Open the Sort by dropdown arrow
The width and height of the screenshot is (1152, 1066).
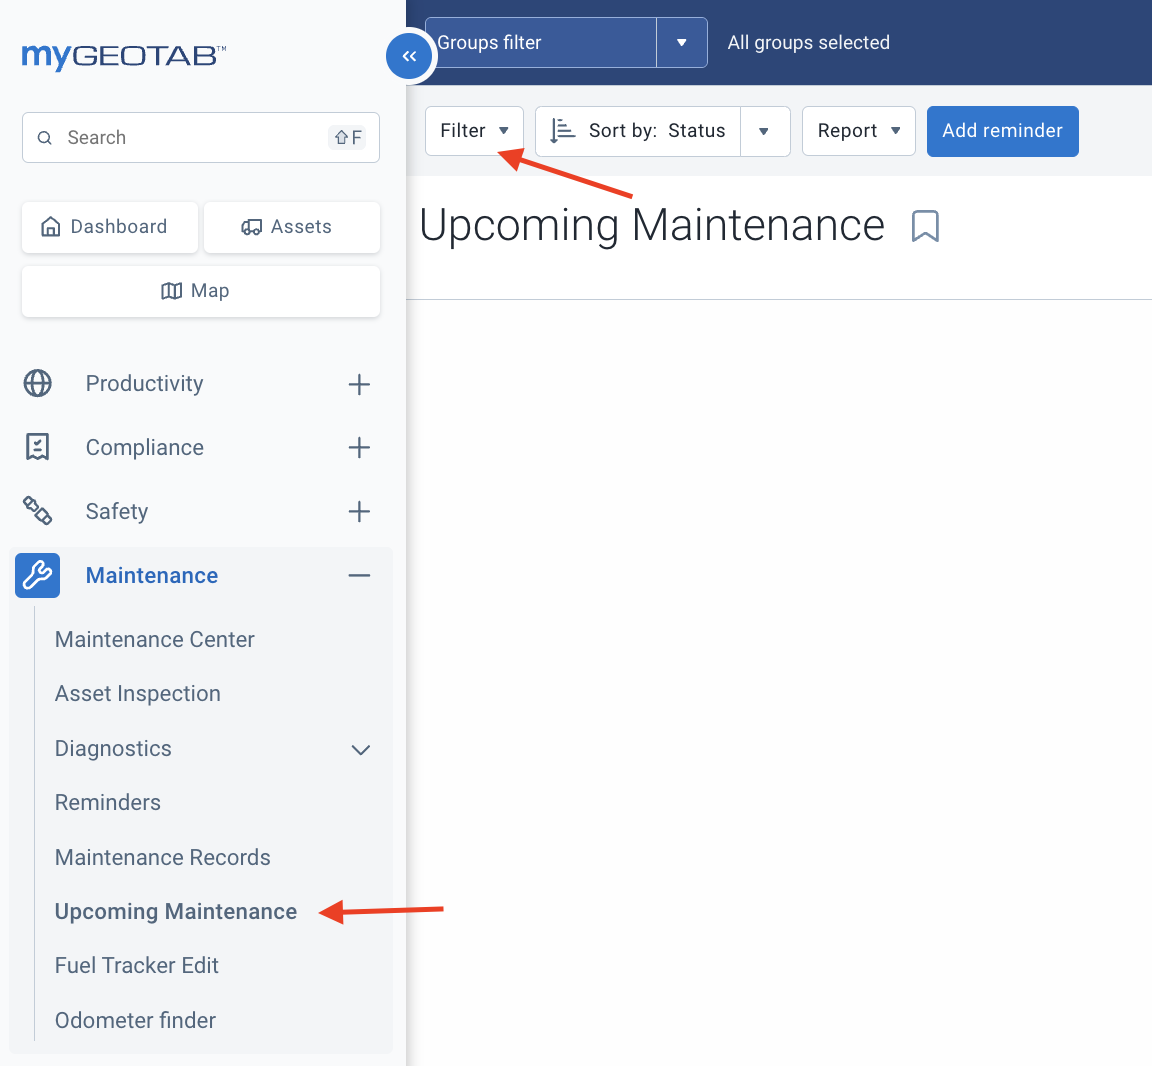pos(764,131)
